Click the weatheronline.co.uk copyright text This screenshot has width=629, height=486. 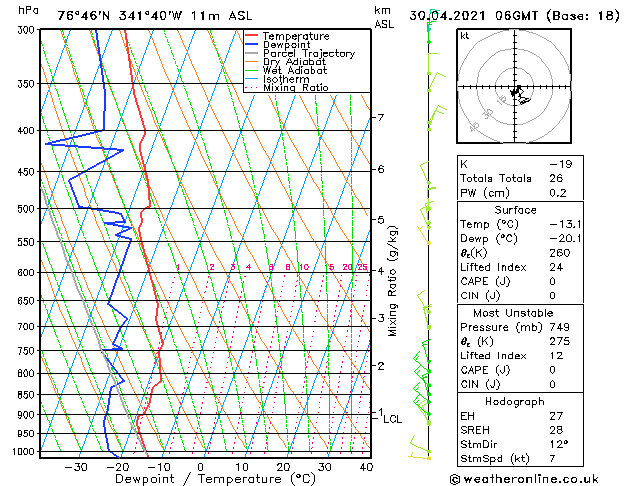point(524,479)
